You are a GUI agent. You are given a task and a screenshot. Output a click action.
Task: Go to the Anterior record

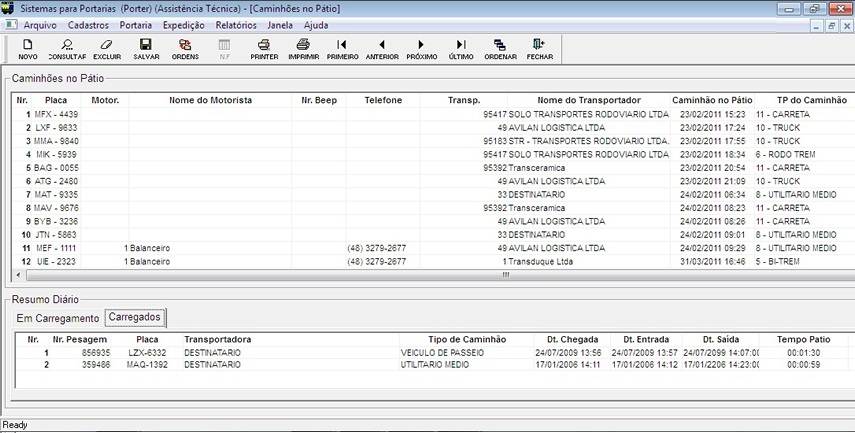click(382, 49)
